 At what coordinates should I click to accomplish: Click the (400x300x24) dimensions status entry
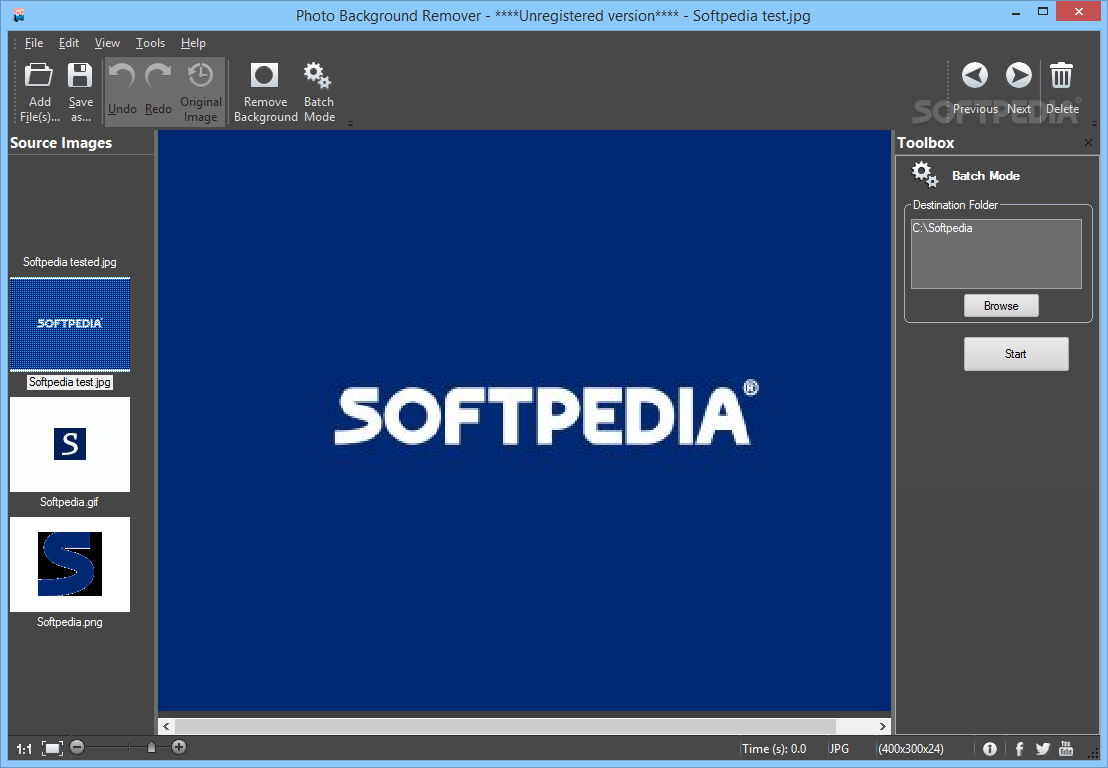pyautogui.click(x=911, y=749)
